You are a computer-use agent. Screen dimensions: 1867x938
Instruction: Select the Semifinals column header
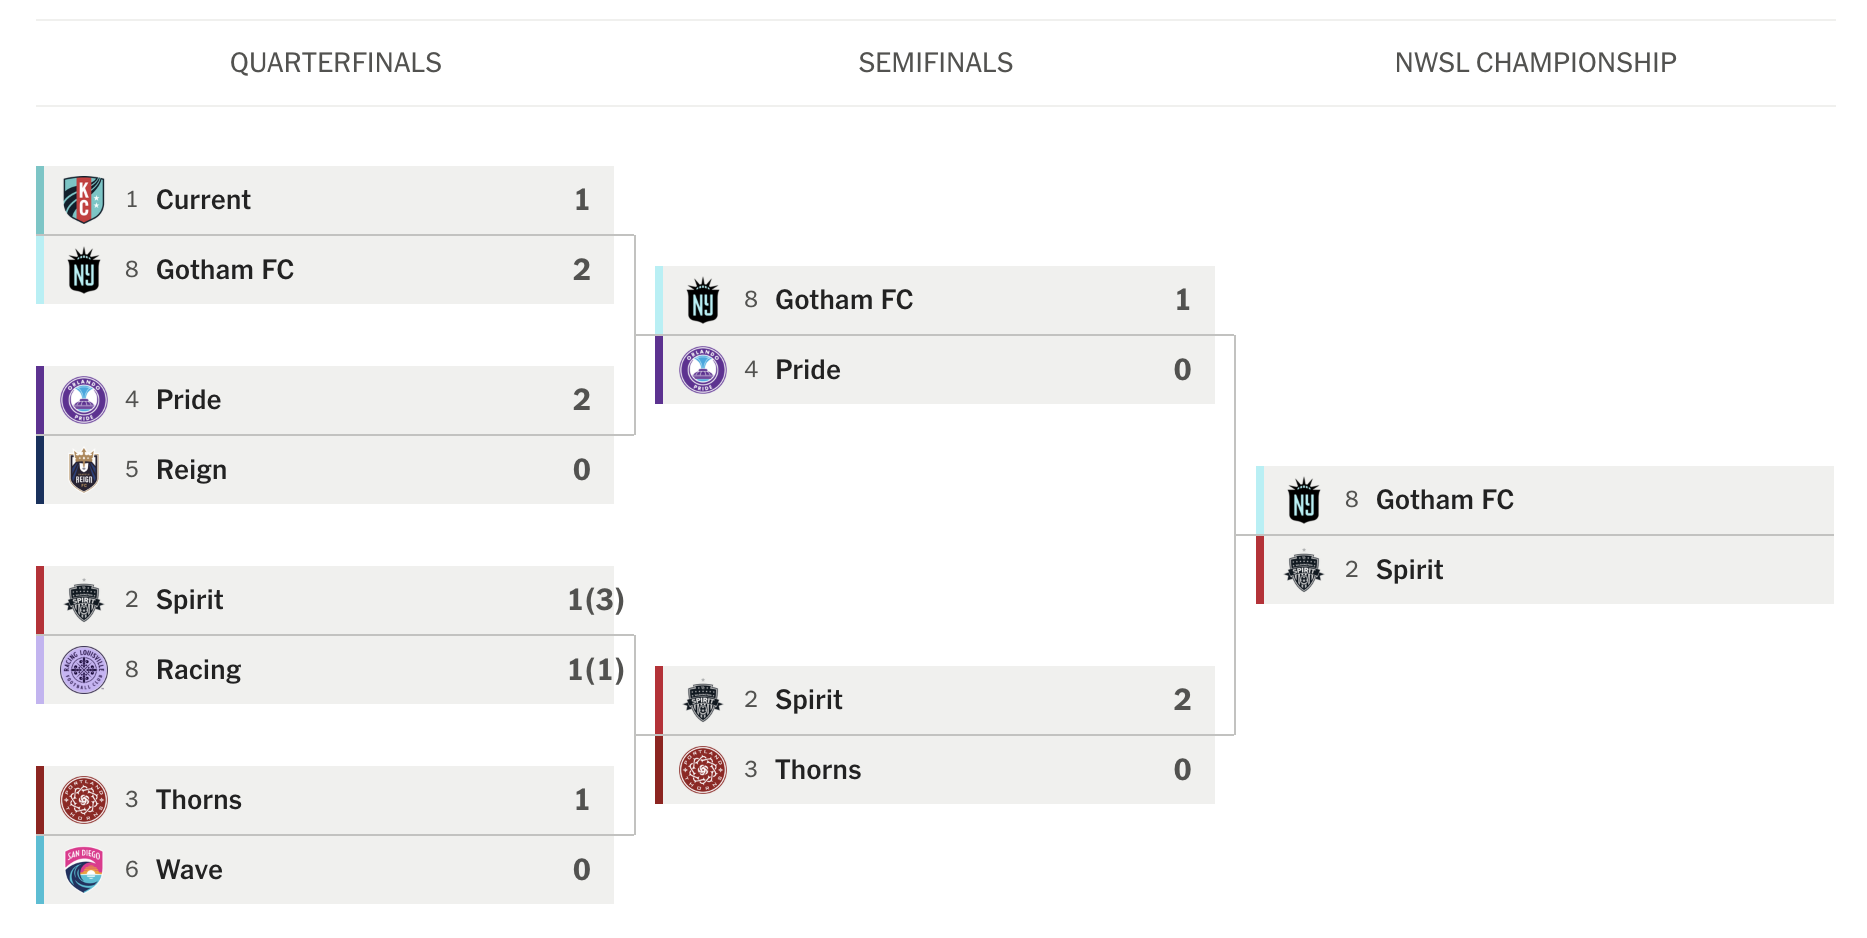[935, 63]
